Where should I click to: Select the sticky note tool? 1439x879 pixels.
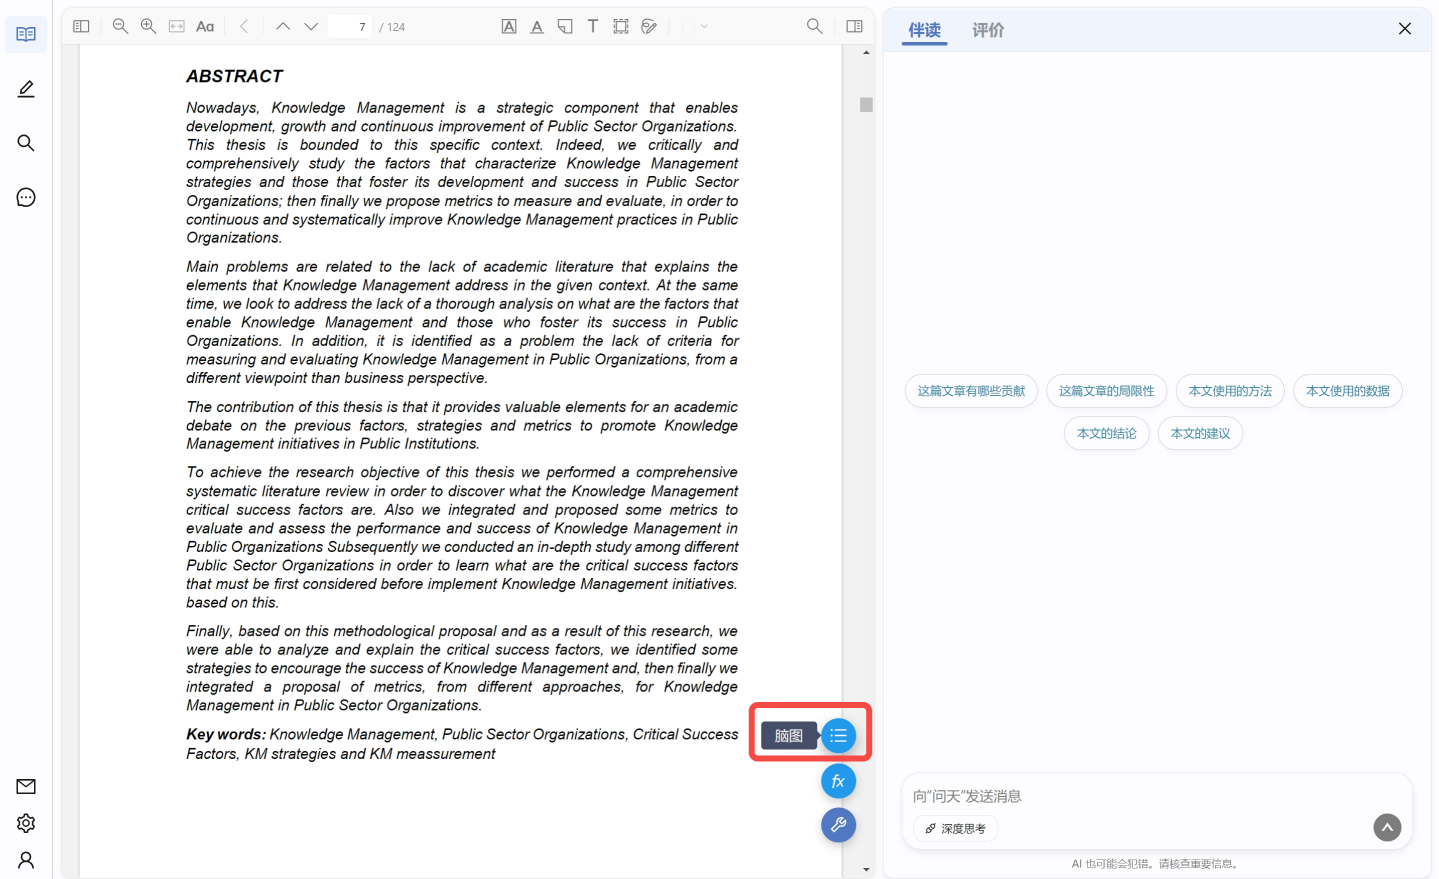point(565,26)
